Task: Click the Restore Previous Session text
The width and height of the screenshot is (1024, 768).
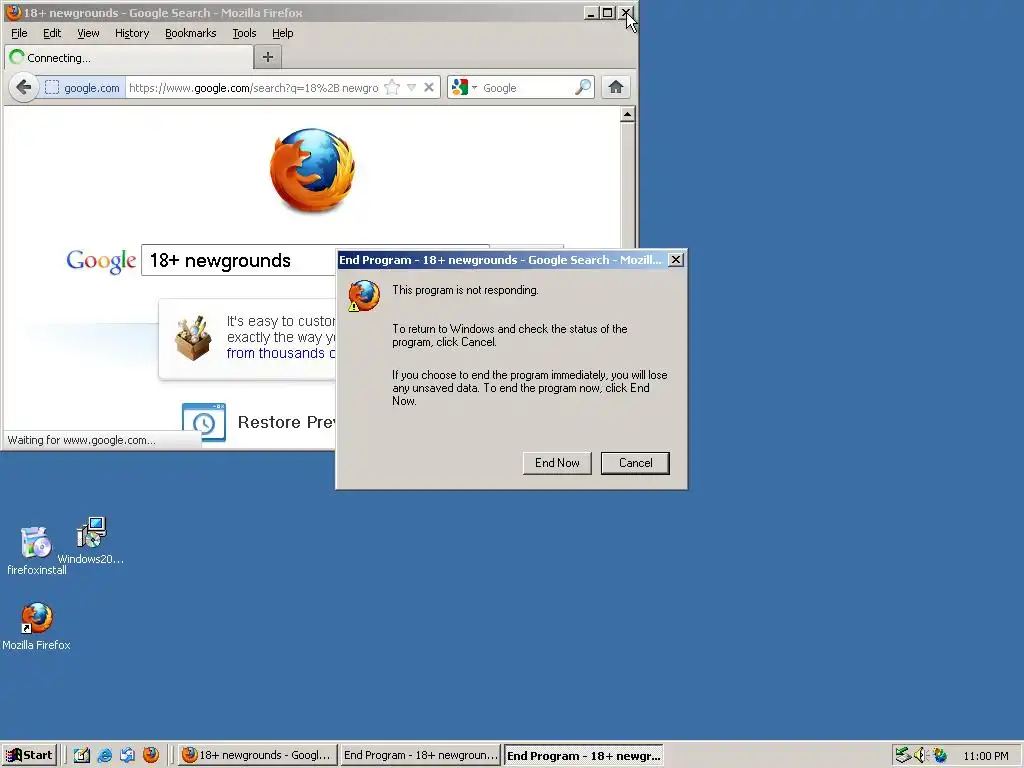Action: click(x=287, y=422)
